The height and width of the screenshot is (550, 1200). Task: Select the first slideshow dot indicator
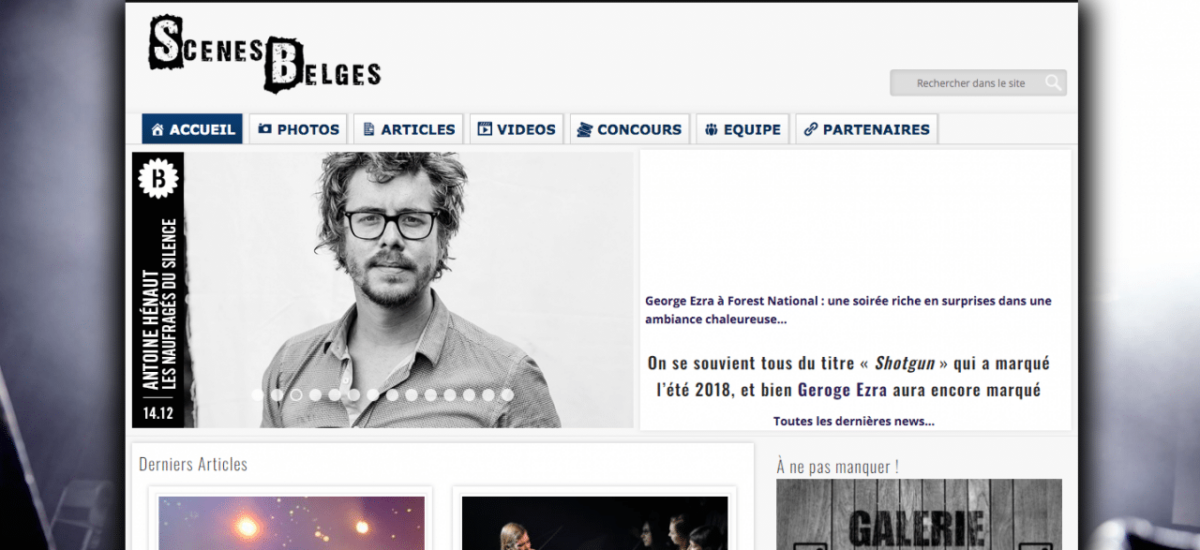pos(257,395)
